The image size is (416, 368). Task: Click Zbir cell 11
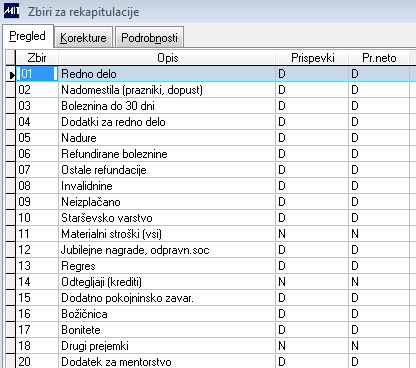coord(37,234)
